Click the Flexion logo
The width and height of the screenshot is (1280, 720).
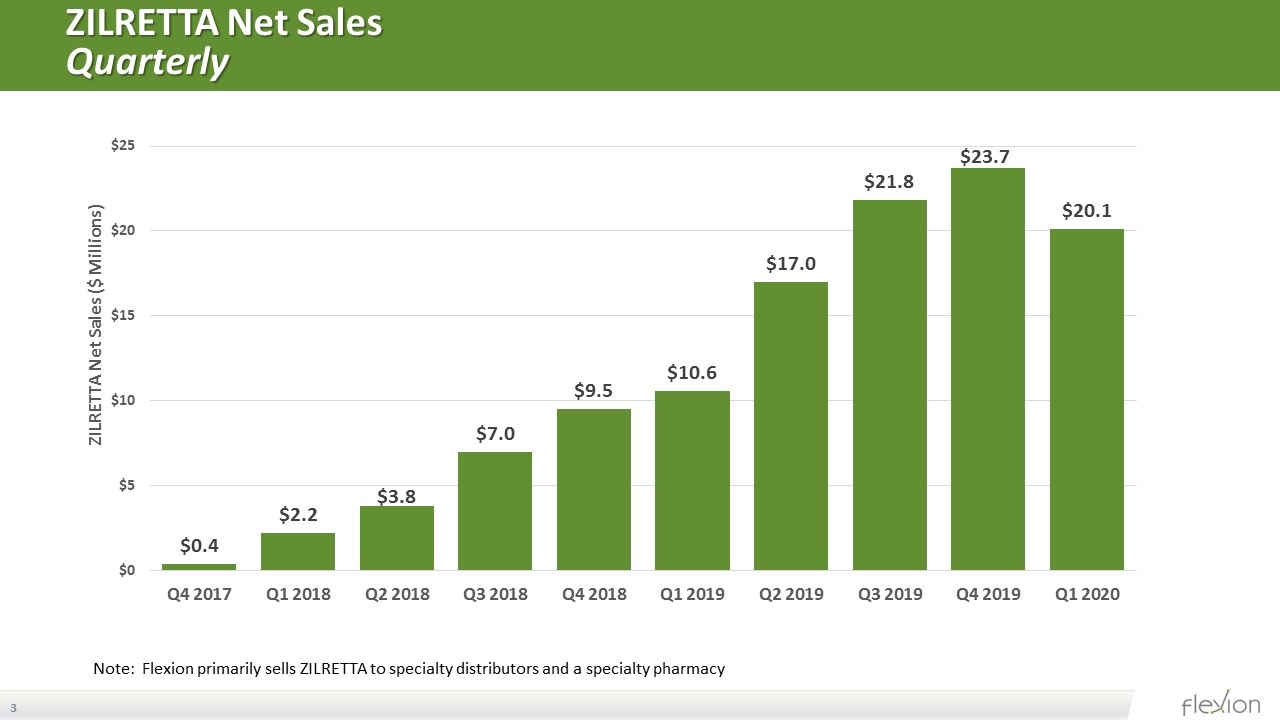1220,703
